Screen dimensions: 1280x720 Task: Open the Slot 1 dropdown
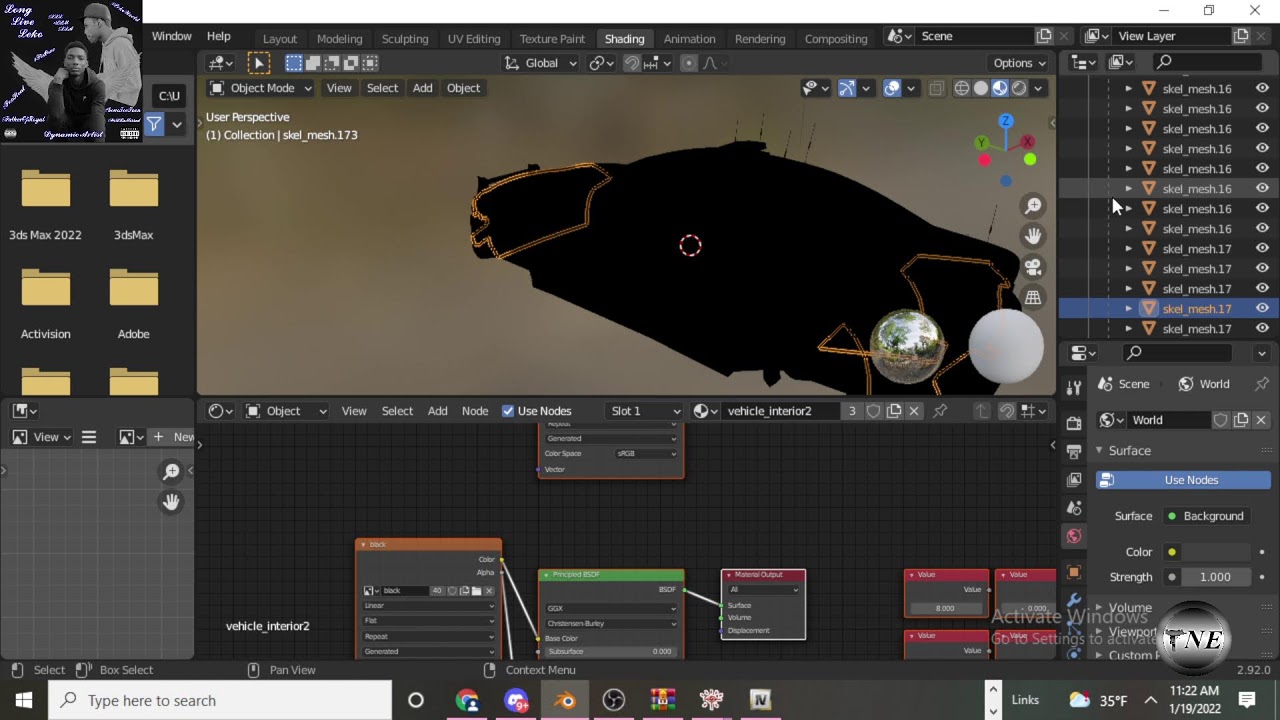tap(644, 411)
